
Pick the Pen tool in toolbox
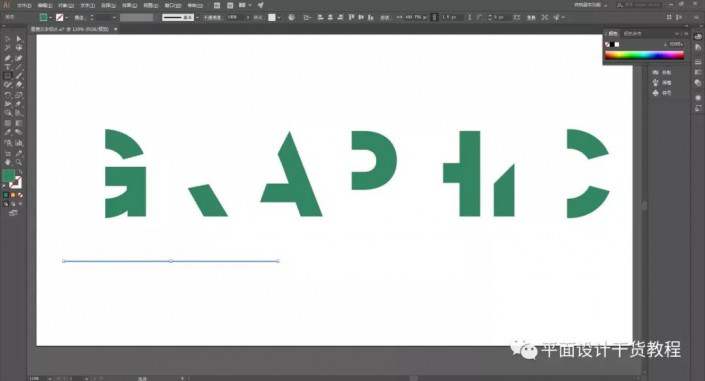point(8,58)
